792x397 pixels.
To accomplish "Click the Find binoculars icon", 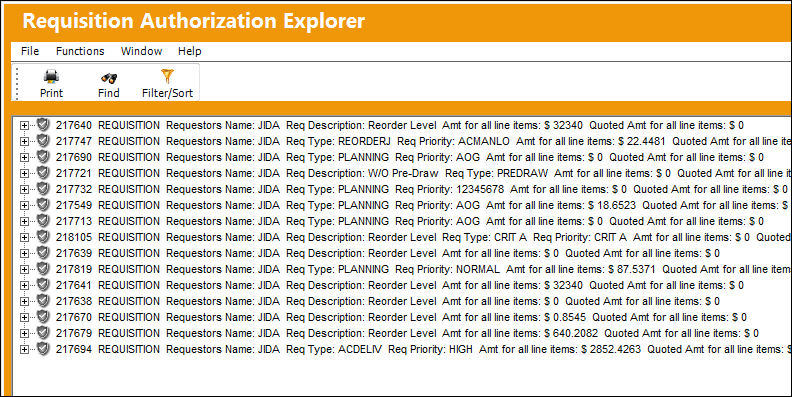I will (x=109, y=77).
